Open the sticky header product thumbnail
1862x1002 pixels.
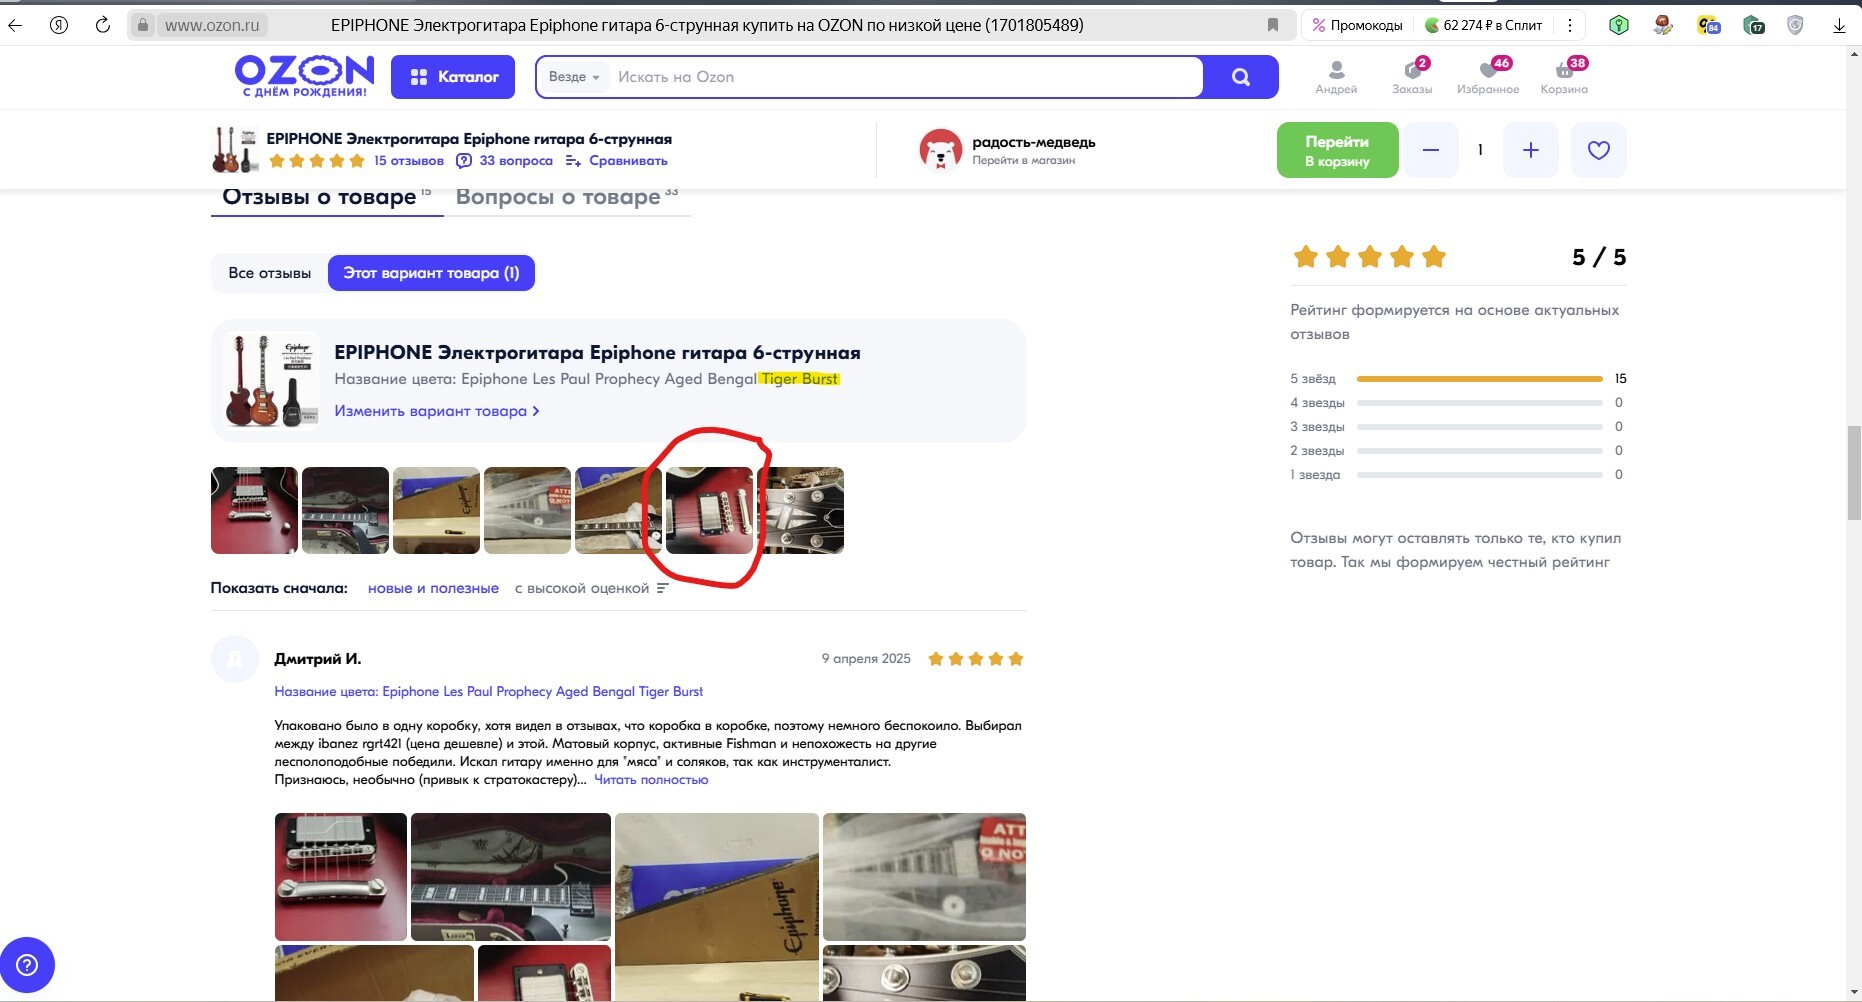235,150
